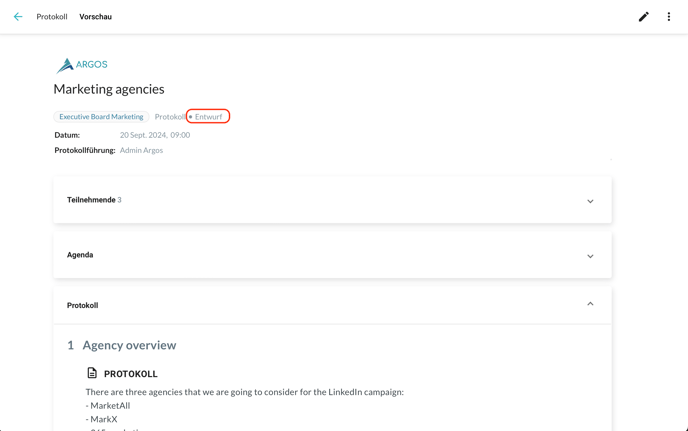Select the Agency overview heading
This screenshot has width=688, height=431.
129,345
